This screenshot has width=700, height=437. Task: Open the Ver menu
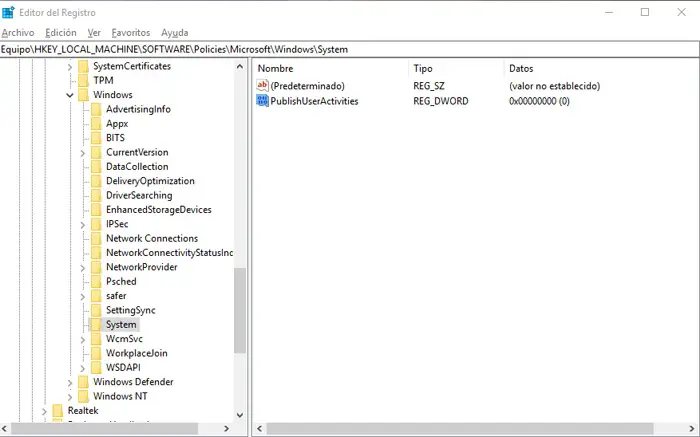(94, 33)
